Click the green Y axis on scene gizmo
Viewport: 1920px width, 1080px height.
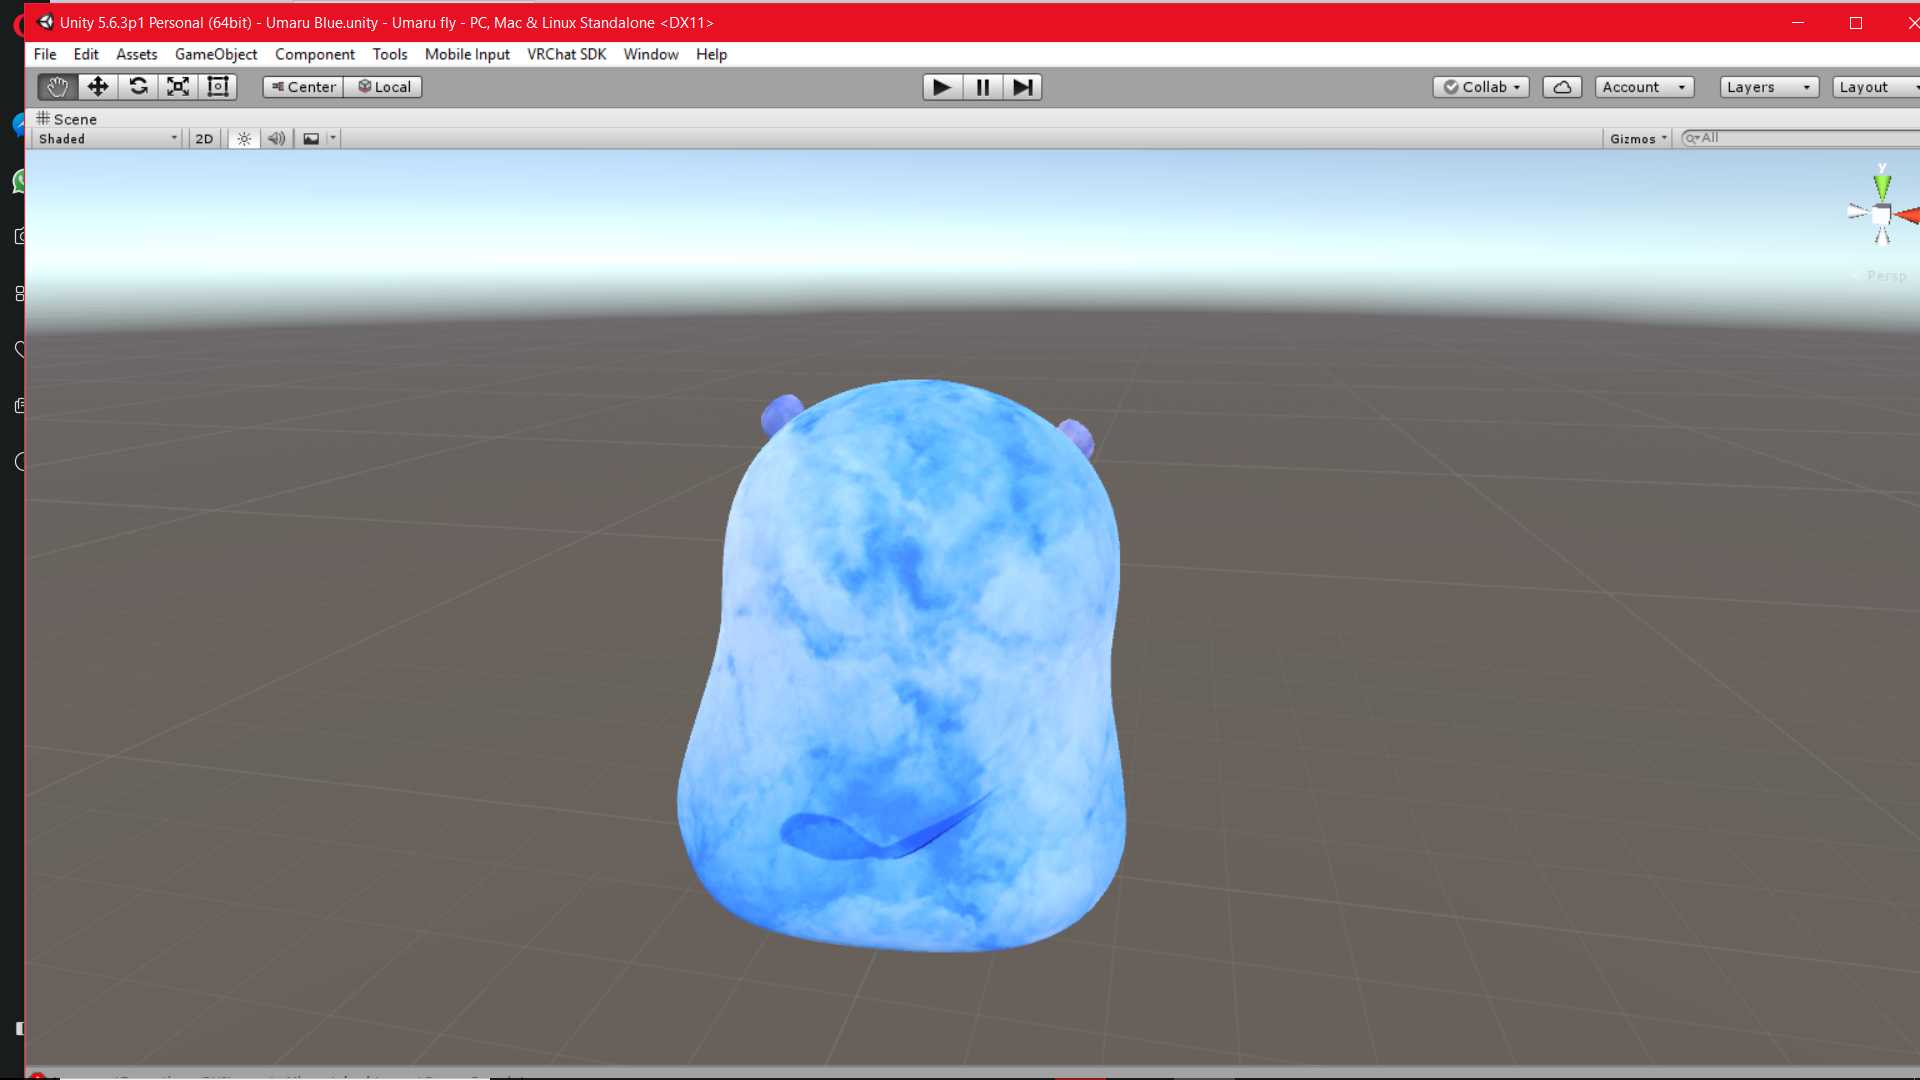point(1882,186)
